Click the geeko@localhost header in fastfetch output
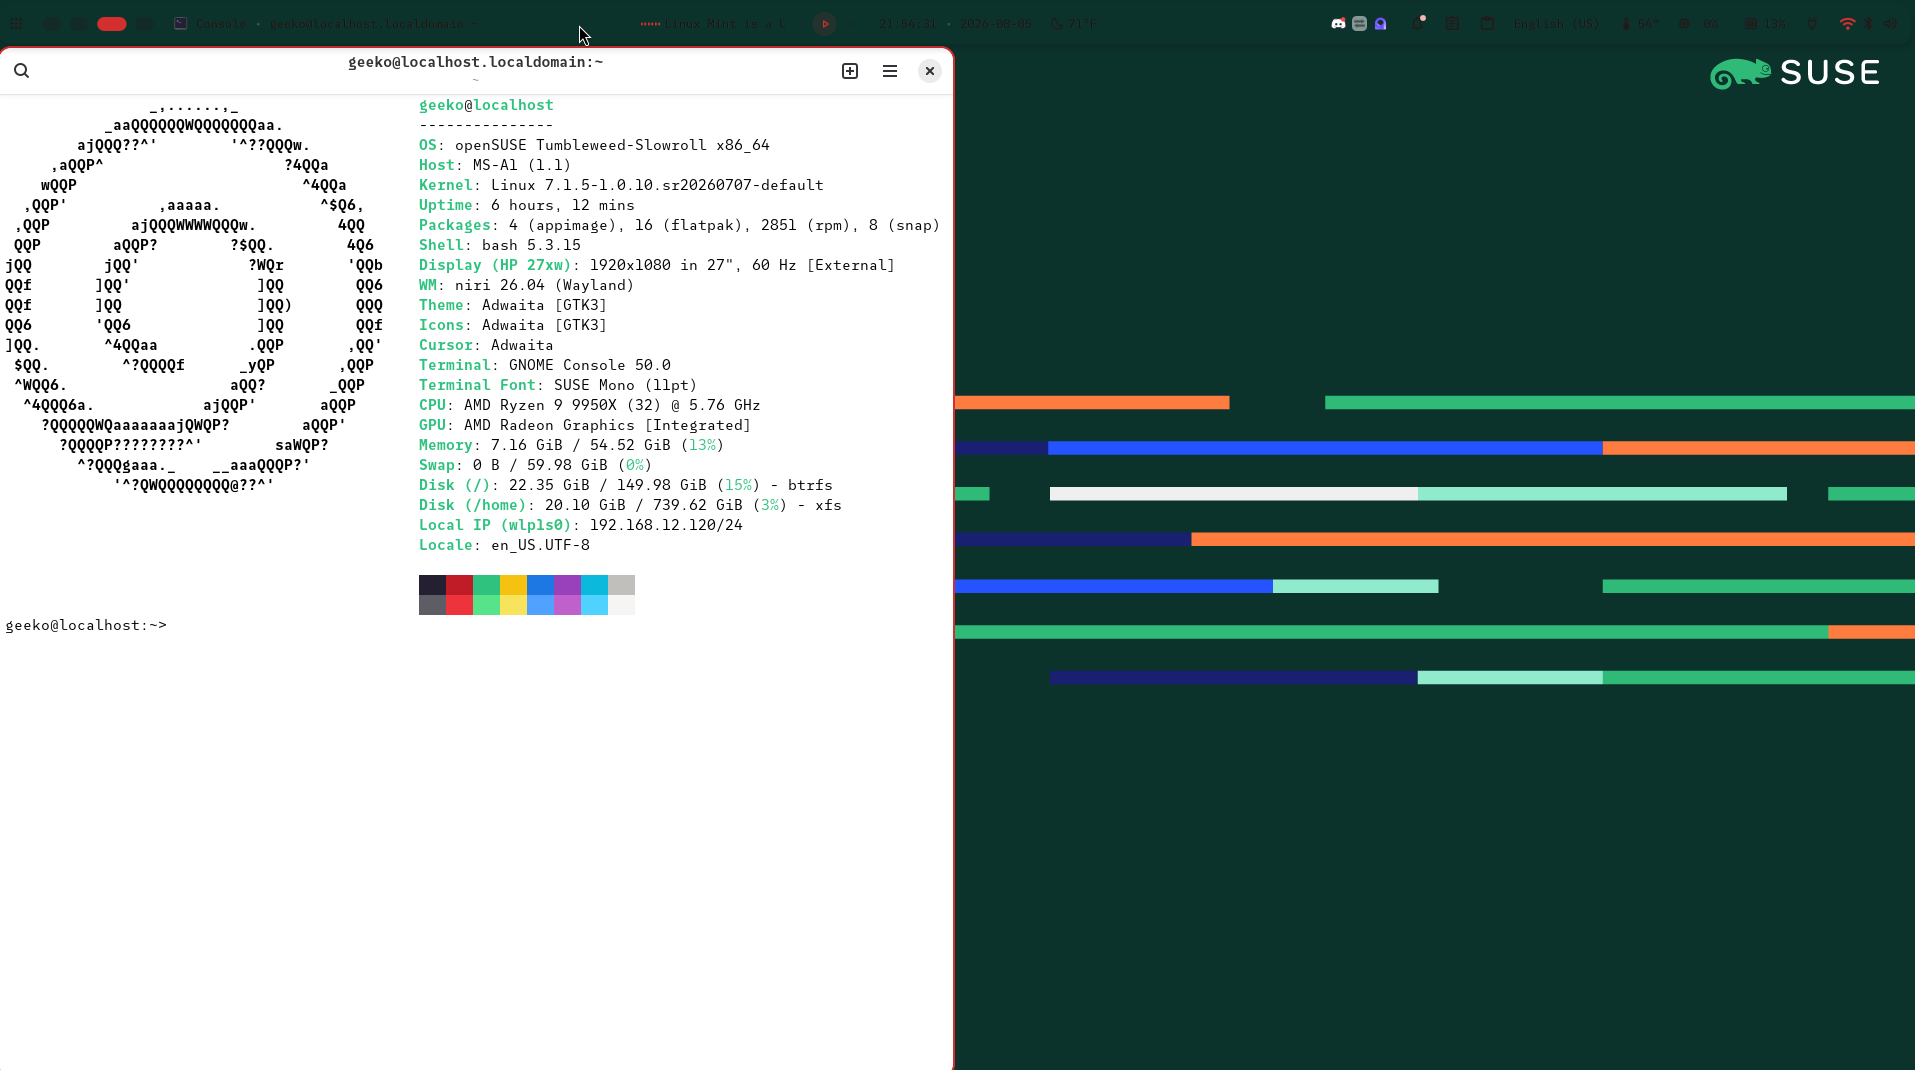The width and height of the screenshot is (1915, 1070). [x=486, y=105]
